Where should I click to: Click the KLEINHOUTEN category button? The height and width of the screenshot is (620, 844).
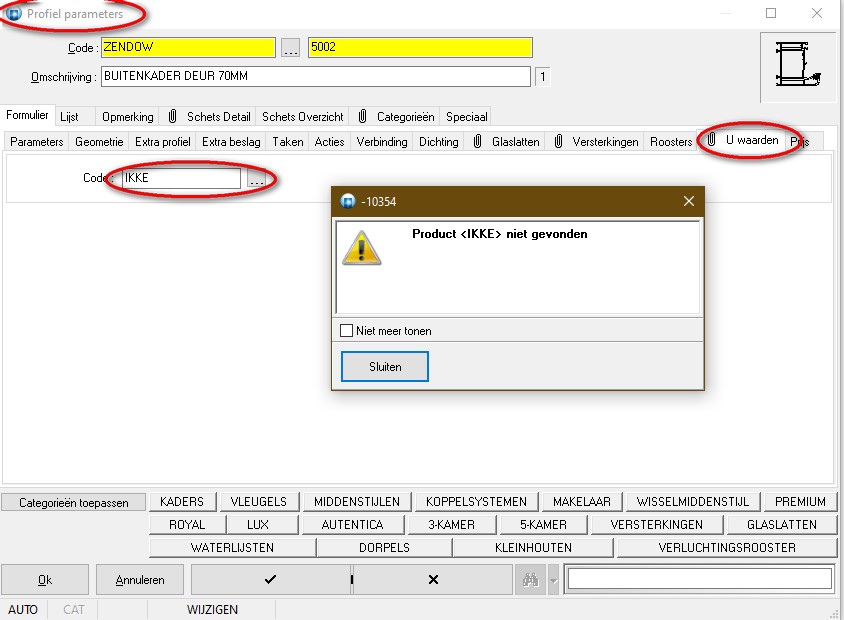click(x=533, y=548)
